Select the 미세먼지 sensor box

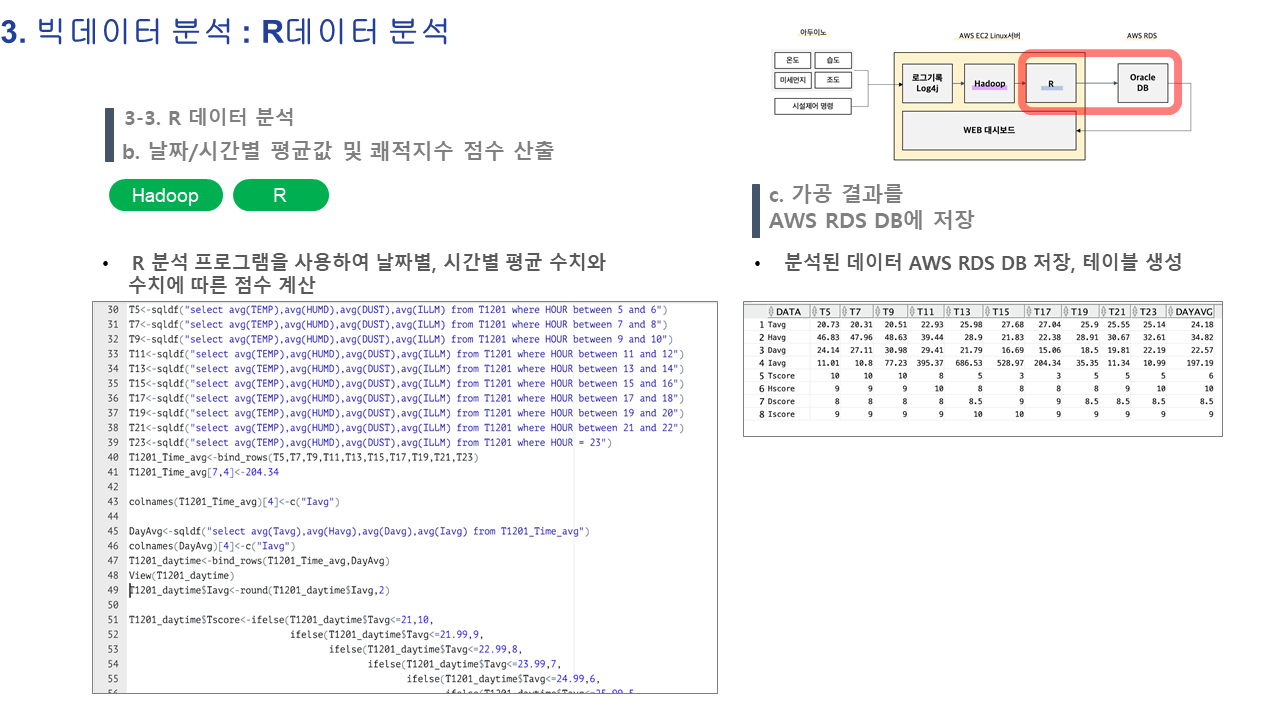tap(794, 80)
